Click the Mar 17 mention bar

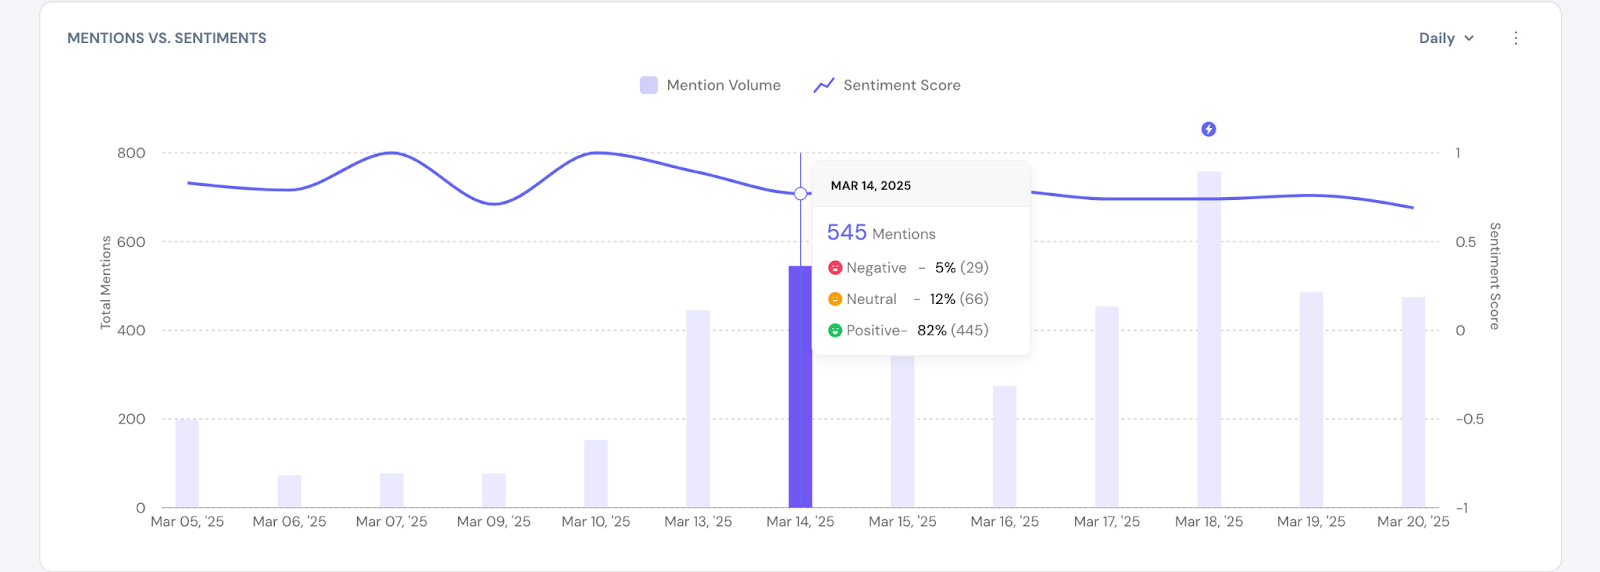click(x=1106, y=407)
